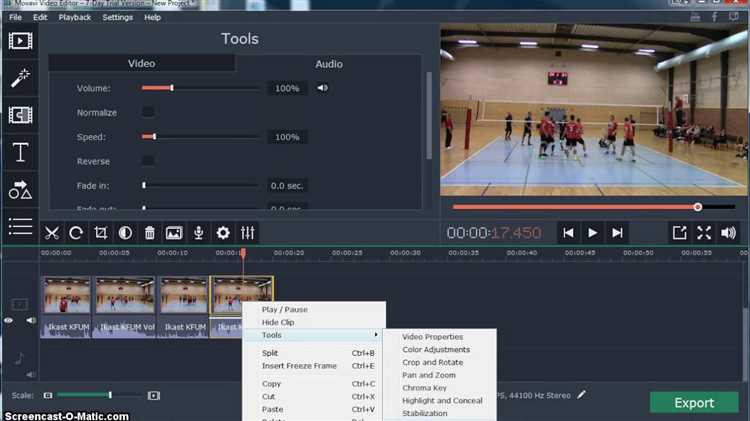Play the video preview
This screenshot has width=750, height=421.
pyautogui.click(x=592, y=233)
